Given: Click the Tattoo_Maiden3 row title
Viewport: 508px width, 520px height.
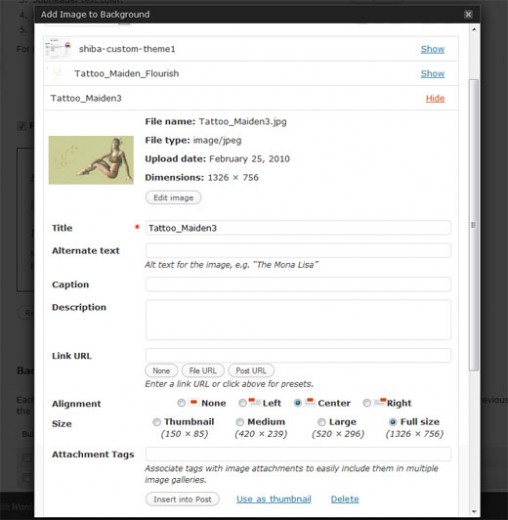Looking at the screenshot, I should point(86,98).
